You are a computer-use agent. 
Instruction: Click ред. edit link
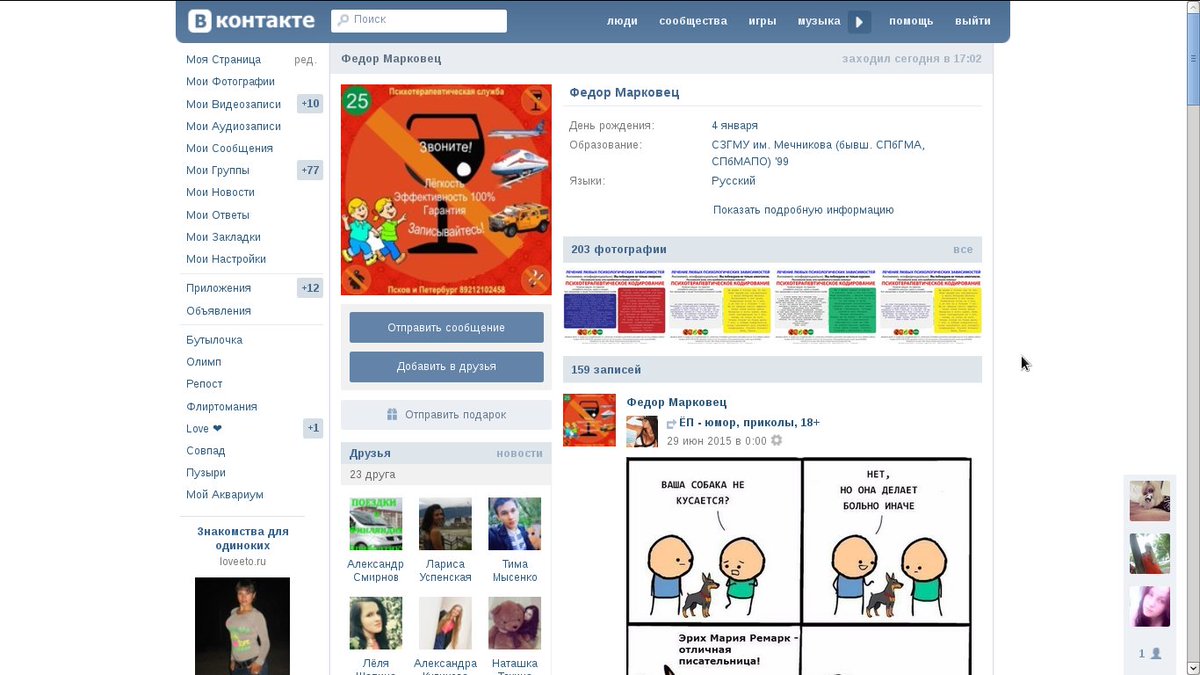click(305, 60)
